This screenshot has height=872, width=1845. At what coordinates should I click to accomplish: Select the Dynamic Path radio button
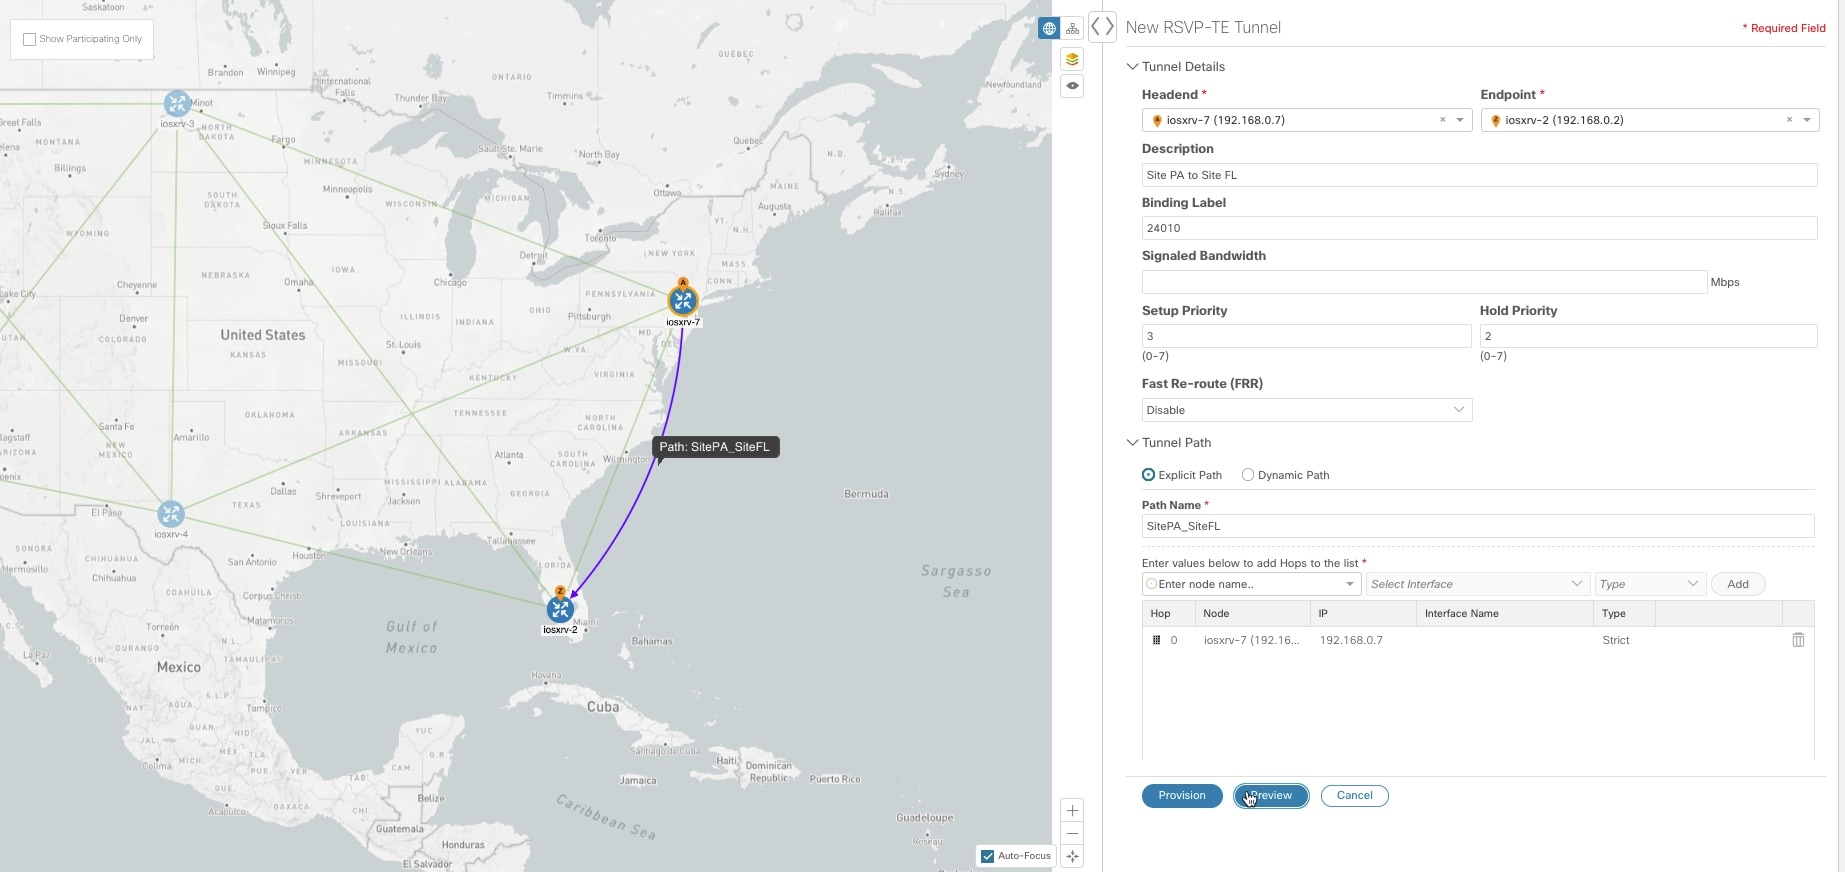pos(1248,475)
